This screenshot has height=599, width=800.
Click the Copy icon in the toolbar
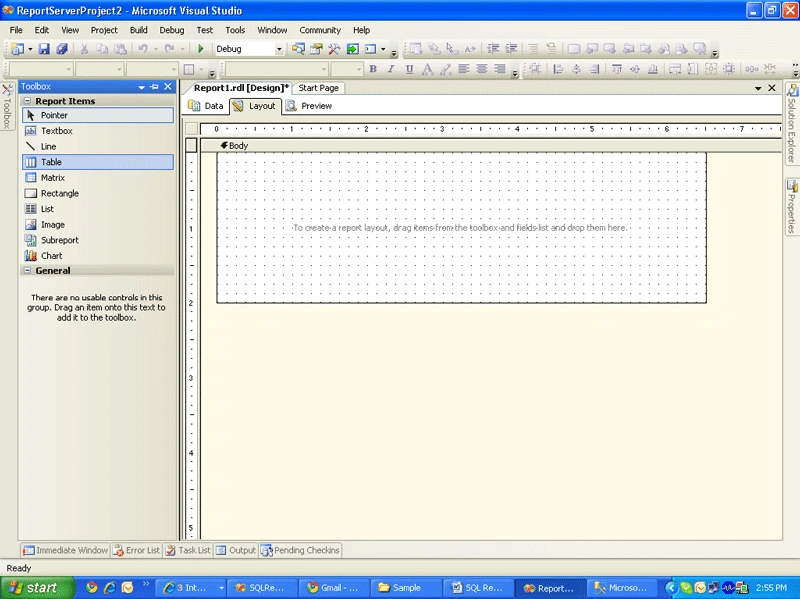click(x=102, y=49)
